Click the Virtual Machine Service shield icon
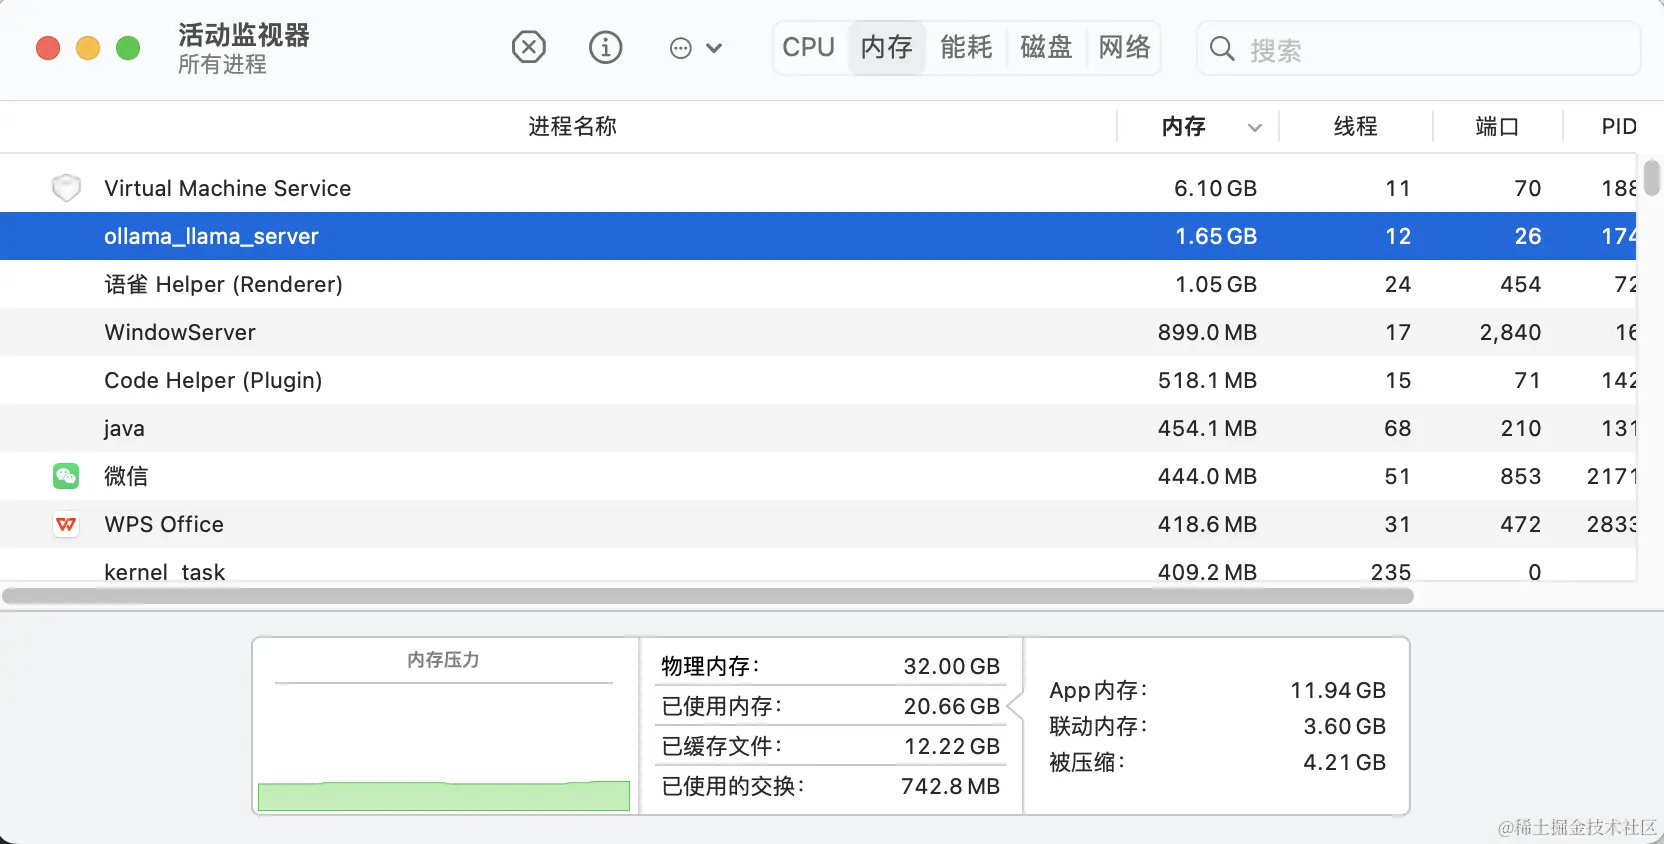1664x844 pixels. point(66,188)
